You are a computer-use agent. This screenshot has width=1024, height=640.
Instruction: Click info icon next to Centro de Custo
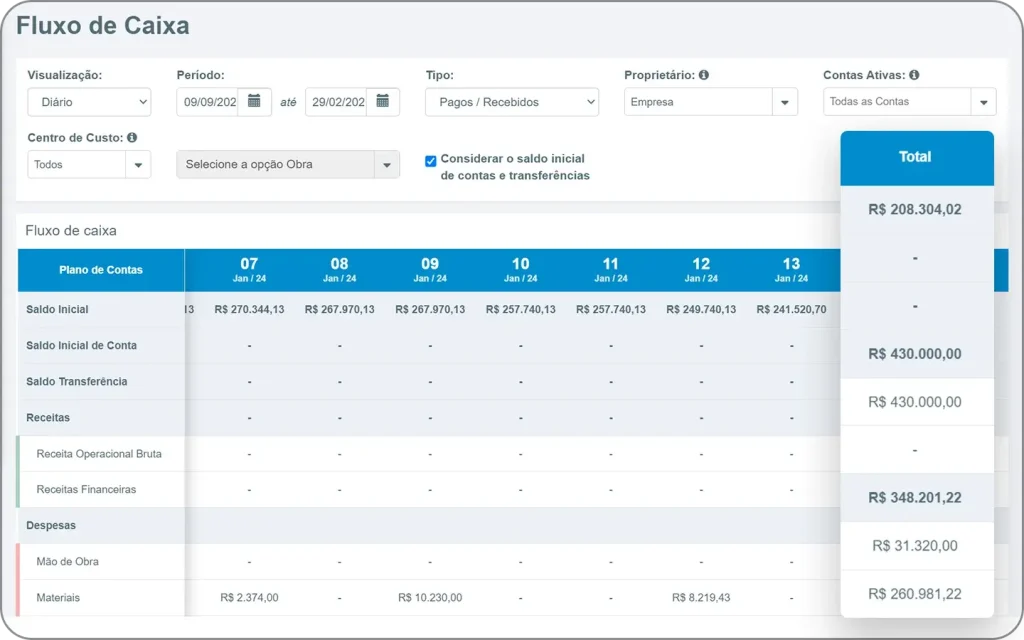tap(132, 138)
